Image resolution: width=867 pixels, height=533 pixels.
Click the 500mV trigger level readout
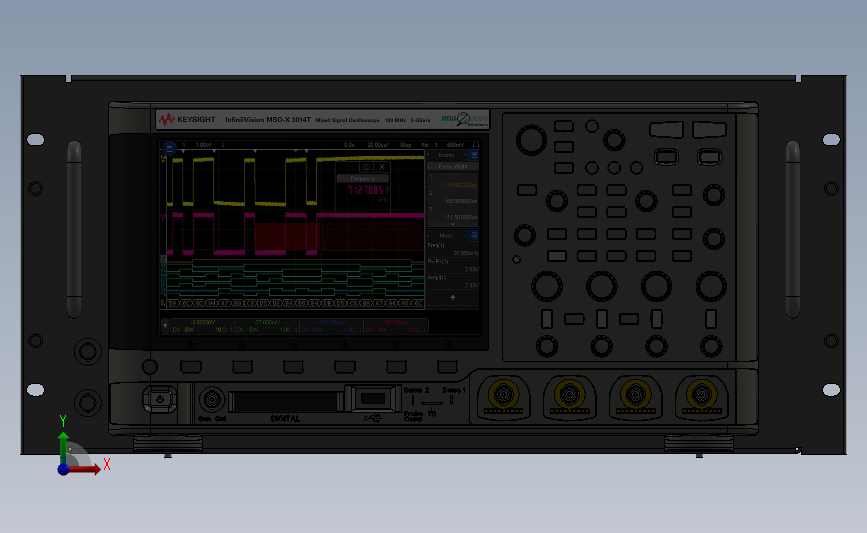(x=455, y=145)
